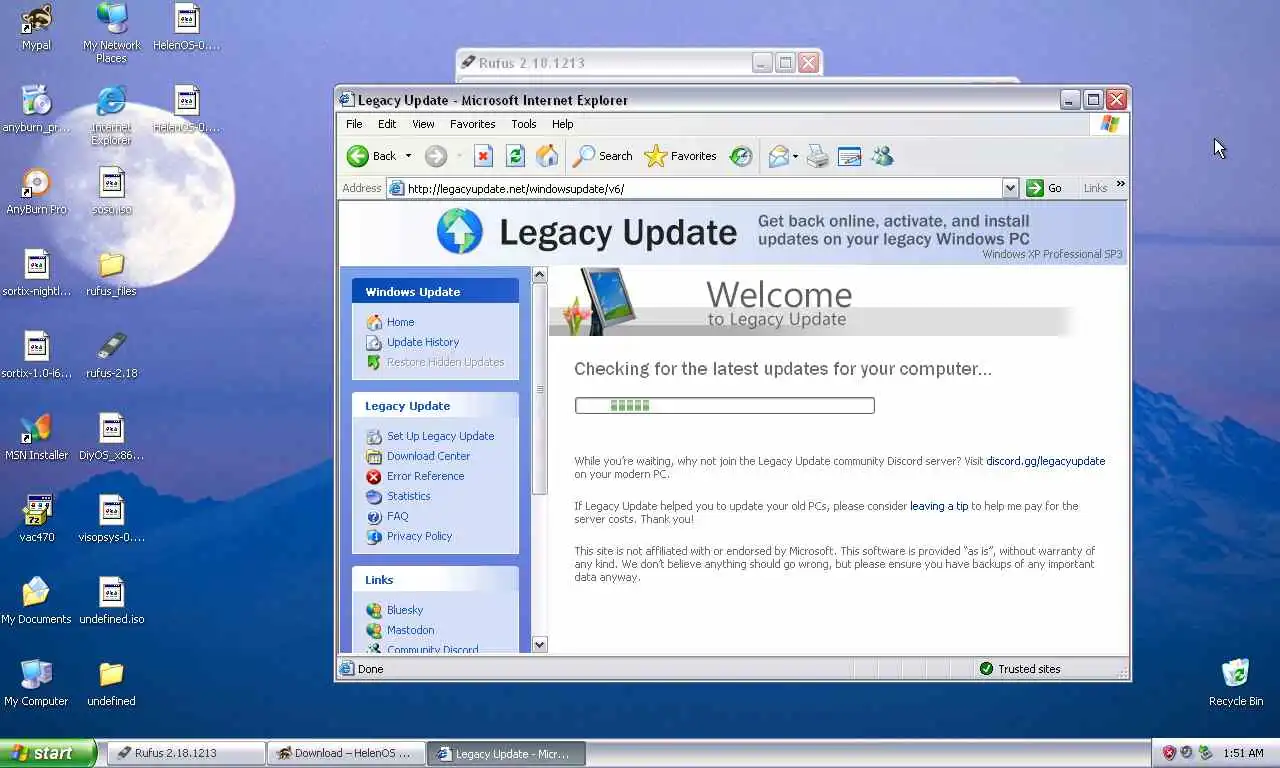The height and width of the screenshot is (768, 1280).
Task: Switch to Rufus 2.18.1213 taskbar button
Action: click(x=186, y=753)
